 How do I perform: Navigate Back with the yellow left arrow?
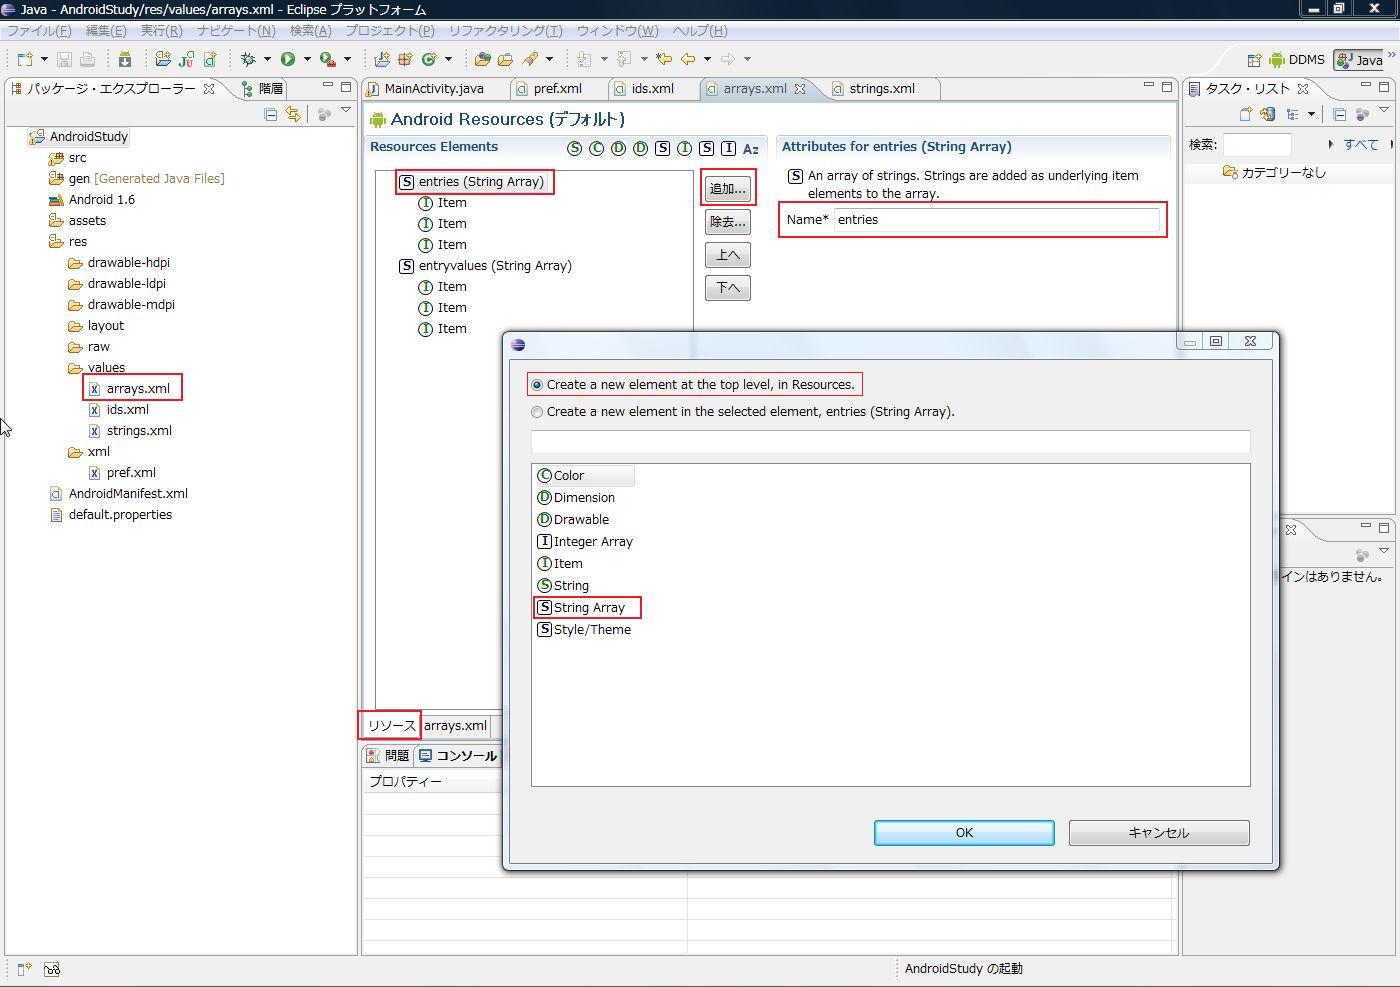[688, 60]
